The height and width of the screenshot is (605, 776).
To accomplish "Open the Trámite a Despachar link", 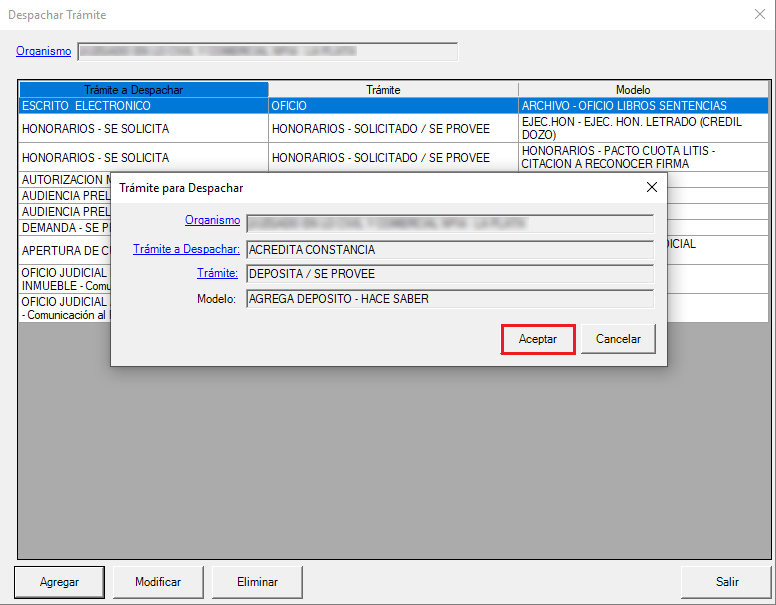I will click(186, 249).
